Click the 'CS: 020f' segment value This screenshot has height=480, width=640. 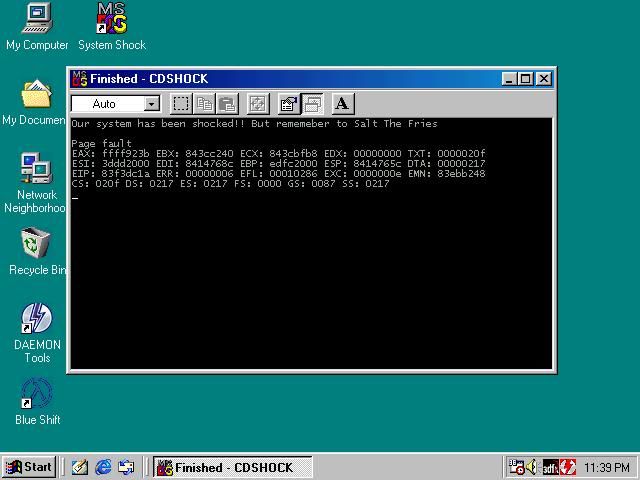(x=95, y=184)
